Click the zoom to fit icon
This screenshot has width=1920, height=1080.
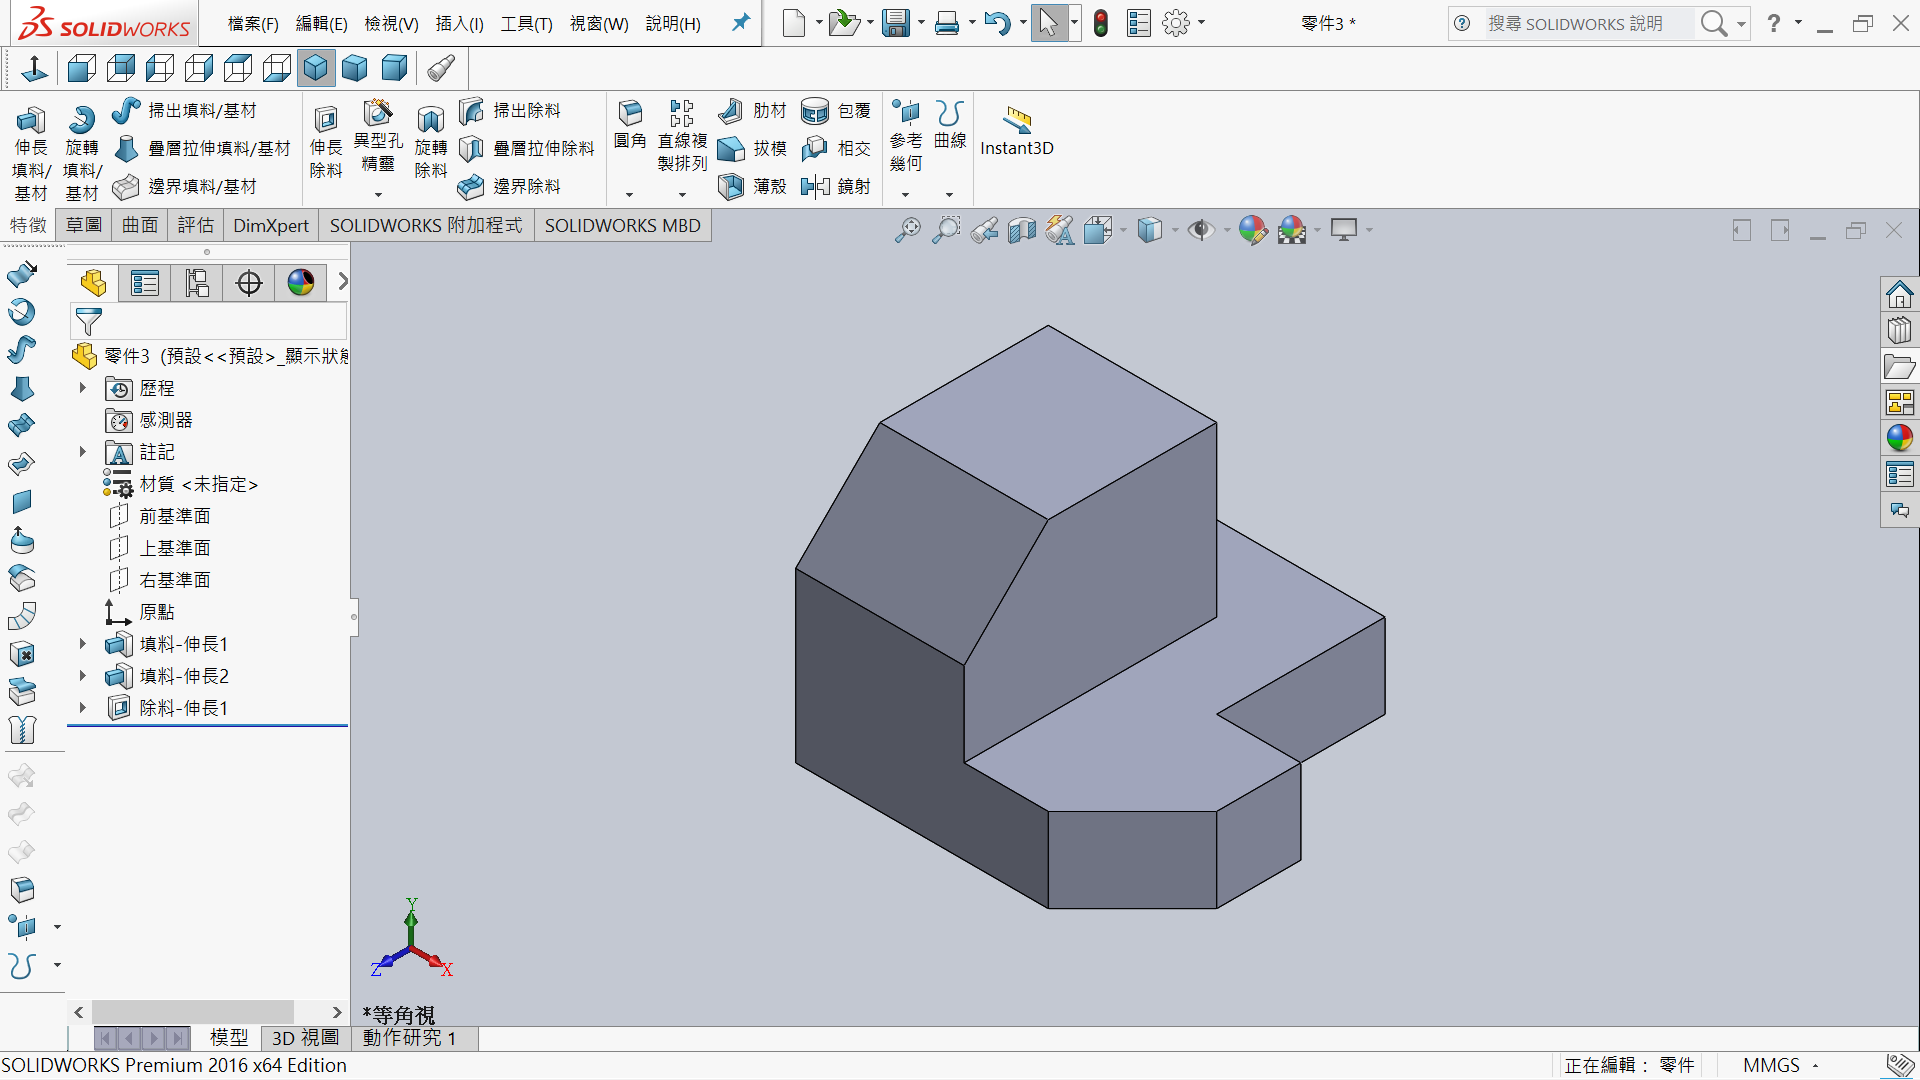(907, 231)
